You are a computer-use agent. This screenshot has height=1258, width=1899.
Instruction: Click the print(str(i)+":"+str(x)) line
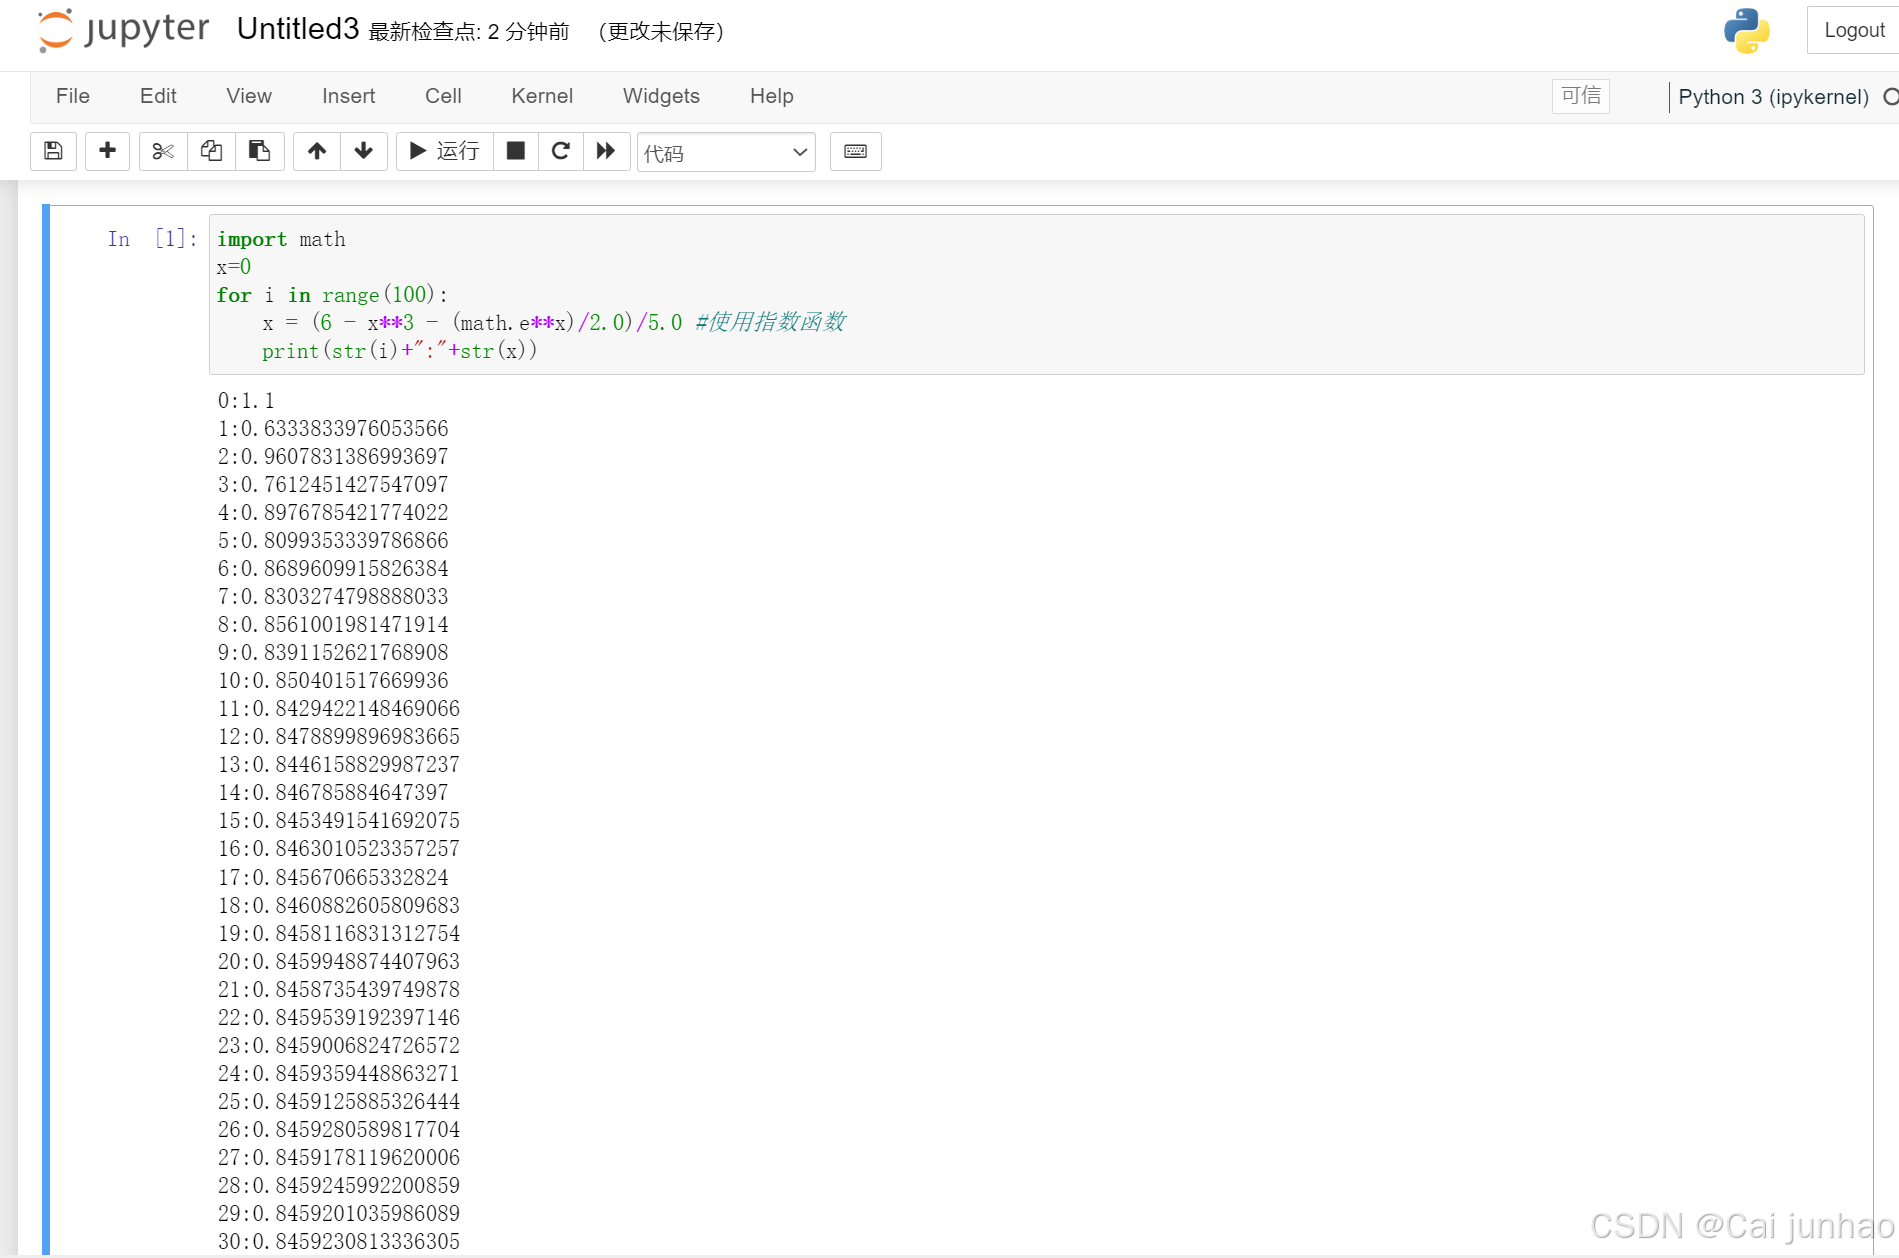(x=399, y=351)
